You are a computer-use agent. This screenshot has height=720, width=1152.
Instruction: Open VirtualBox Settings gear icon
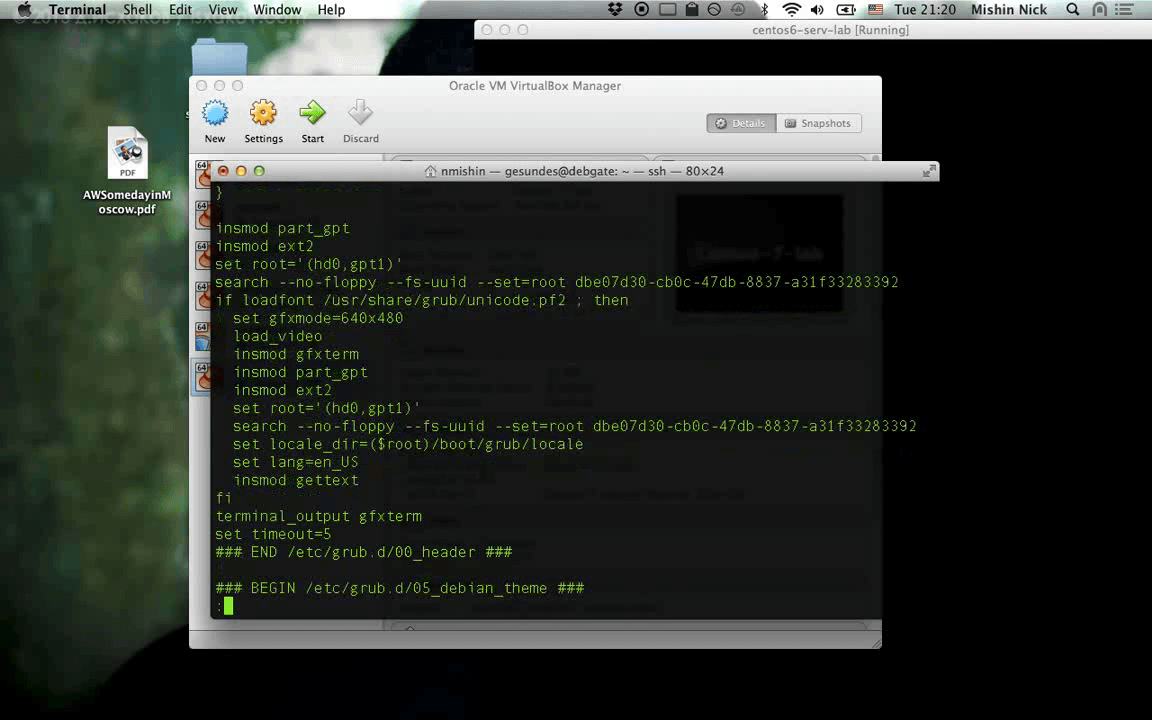[x=263, y=113]
